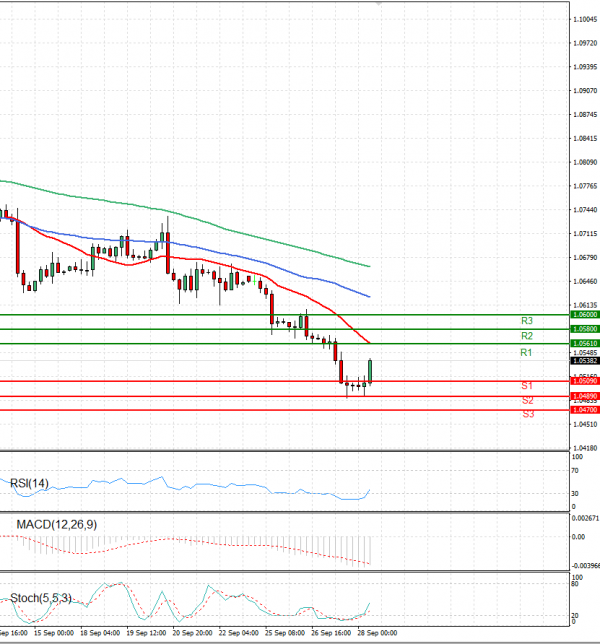Click the 1.07440 price axis value
The image size is (600, 644).
pyautogui.click(x=585, y=210)
